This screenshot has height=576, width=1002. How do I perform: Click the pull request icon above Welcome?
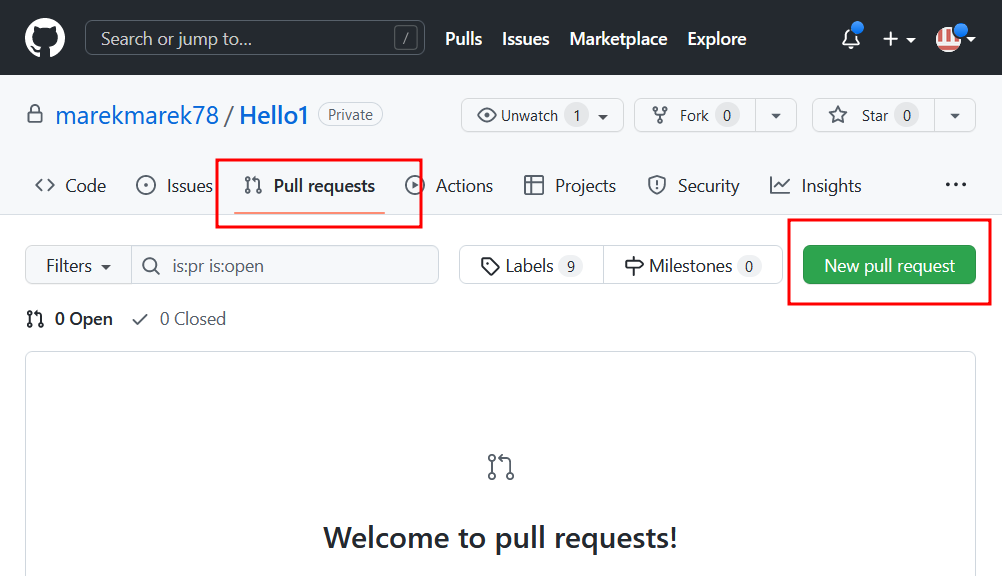click(500, 467)
